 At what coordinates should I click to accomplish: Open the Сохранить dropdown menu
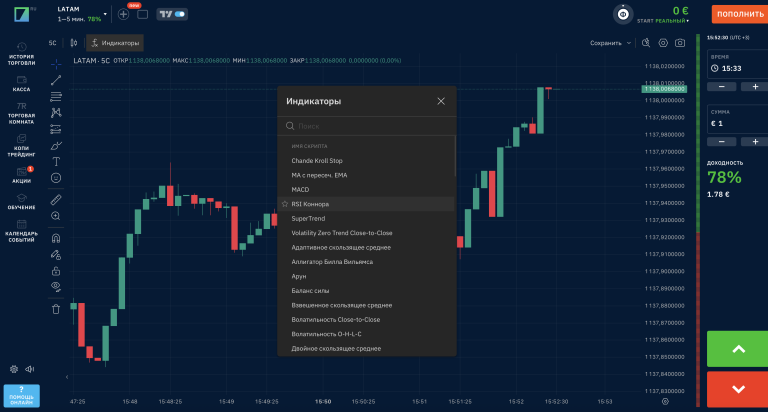click(x=610, y=44)
